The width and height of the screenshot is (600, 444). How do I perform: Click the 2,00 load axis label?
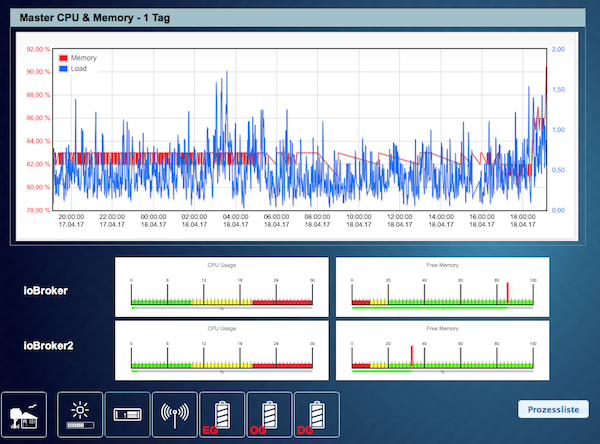coord(558,49)
